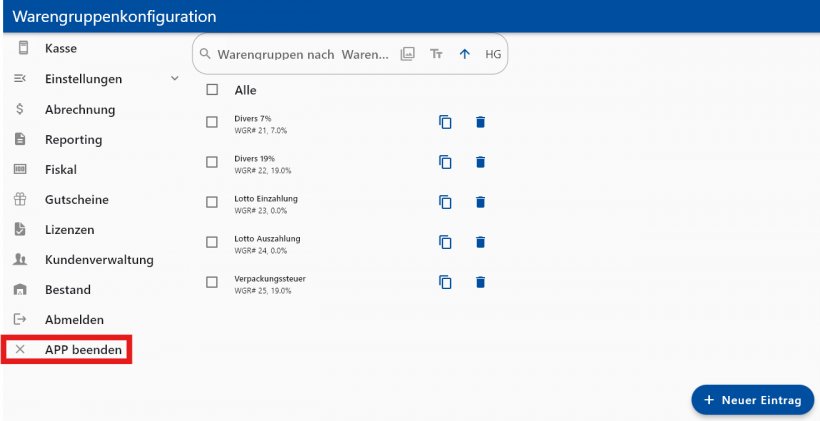Duplicate the Lotto Einzahlung entry
The width and height of the screenshot is (820, 421).
click(445, 202)
